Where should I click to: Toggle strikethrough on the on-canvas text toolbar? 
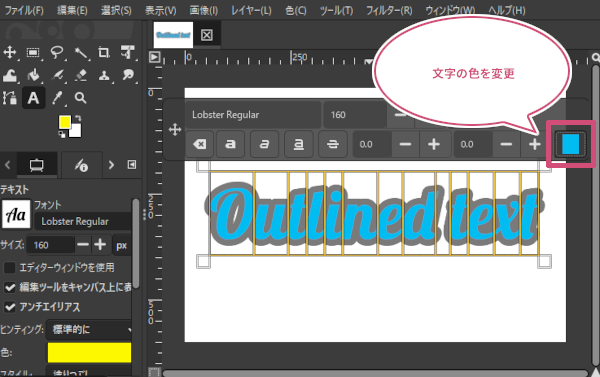coord(333,144)
